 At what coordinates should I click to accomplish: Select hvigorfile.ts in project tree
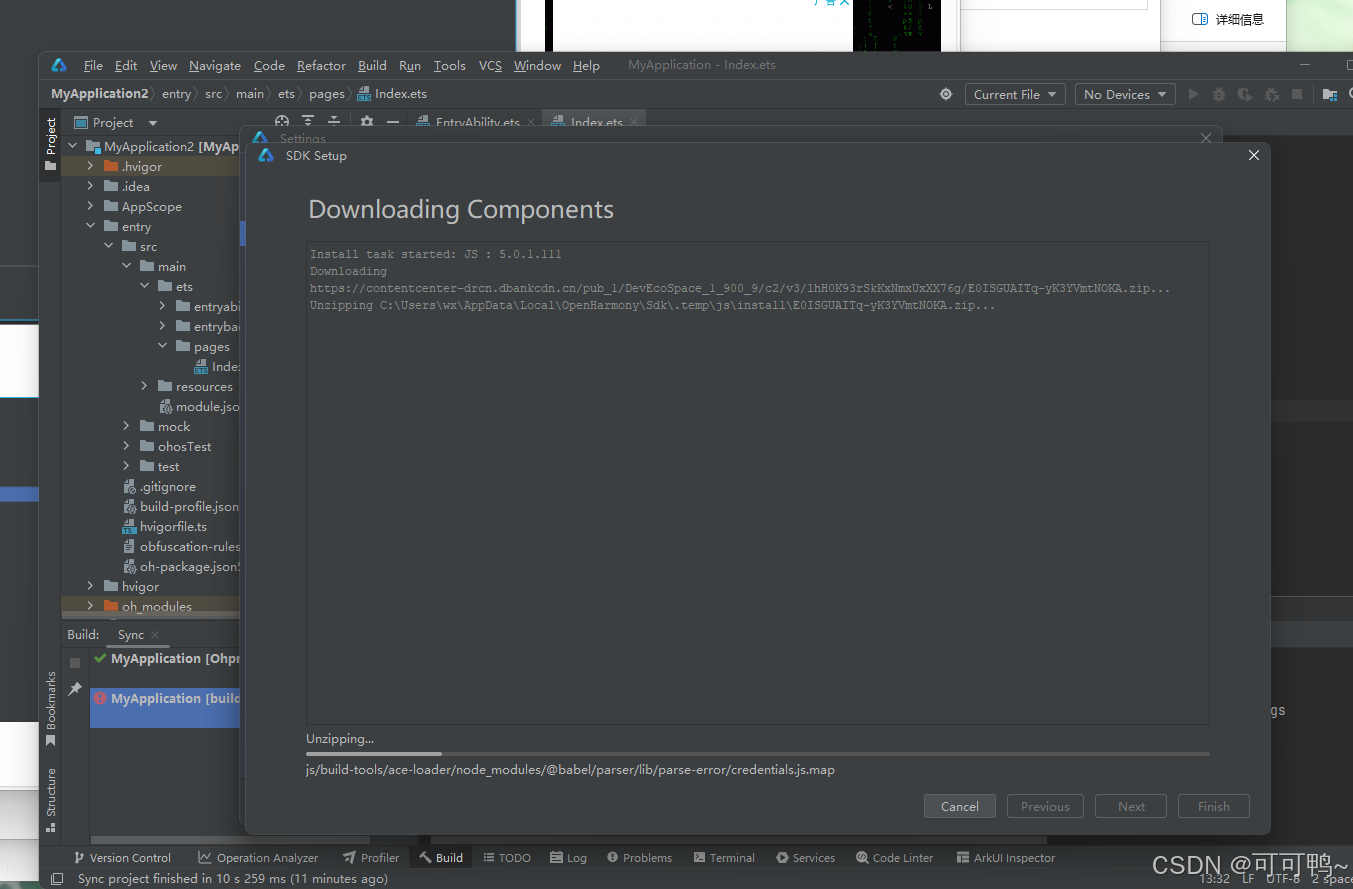[x=164, y=526]
